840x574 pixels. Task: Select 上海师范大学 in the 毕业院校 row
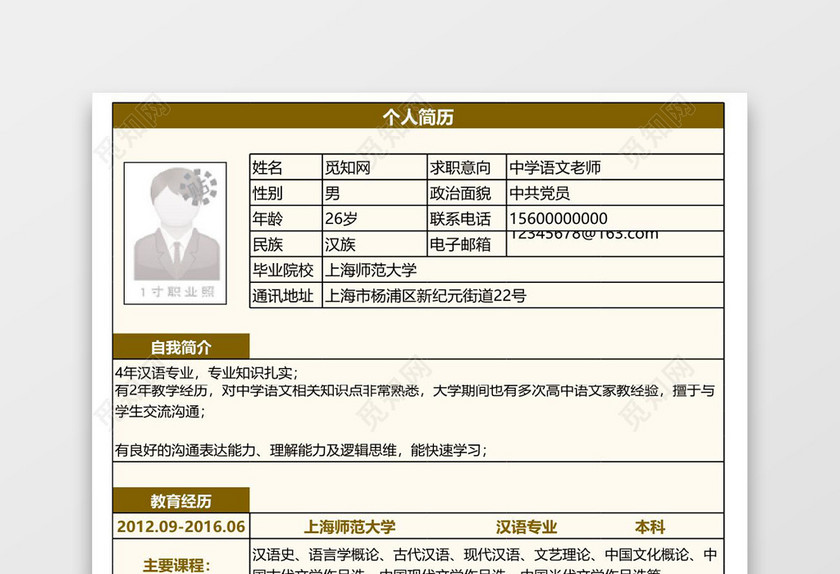point(370,270)
